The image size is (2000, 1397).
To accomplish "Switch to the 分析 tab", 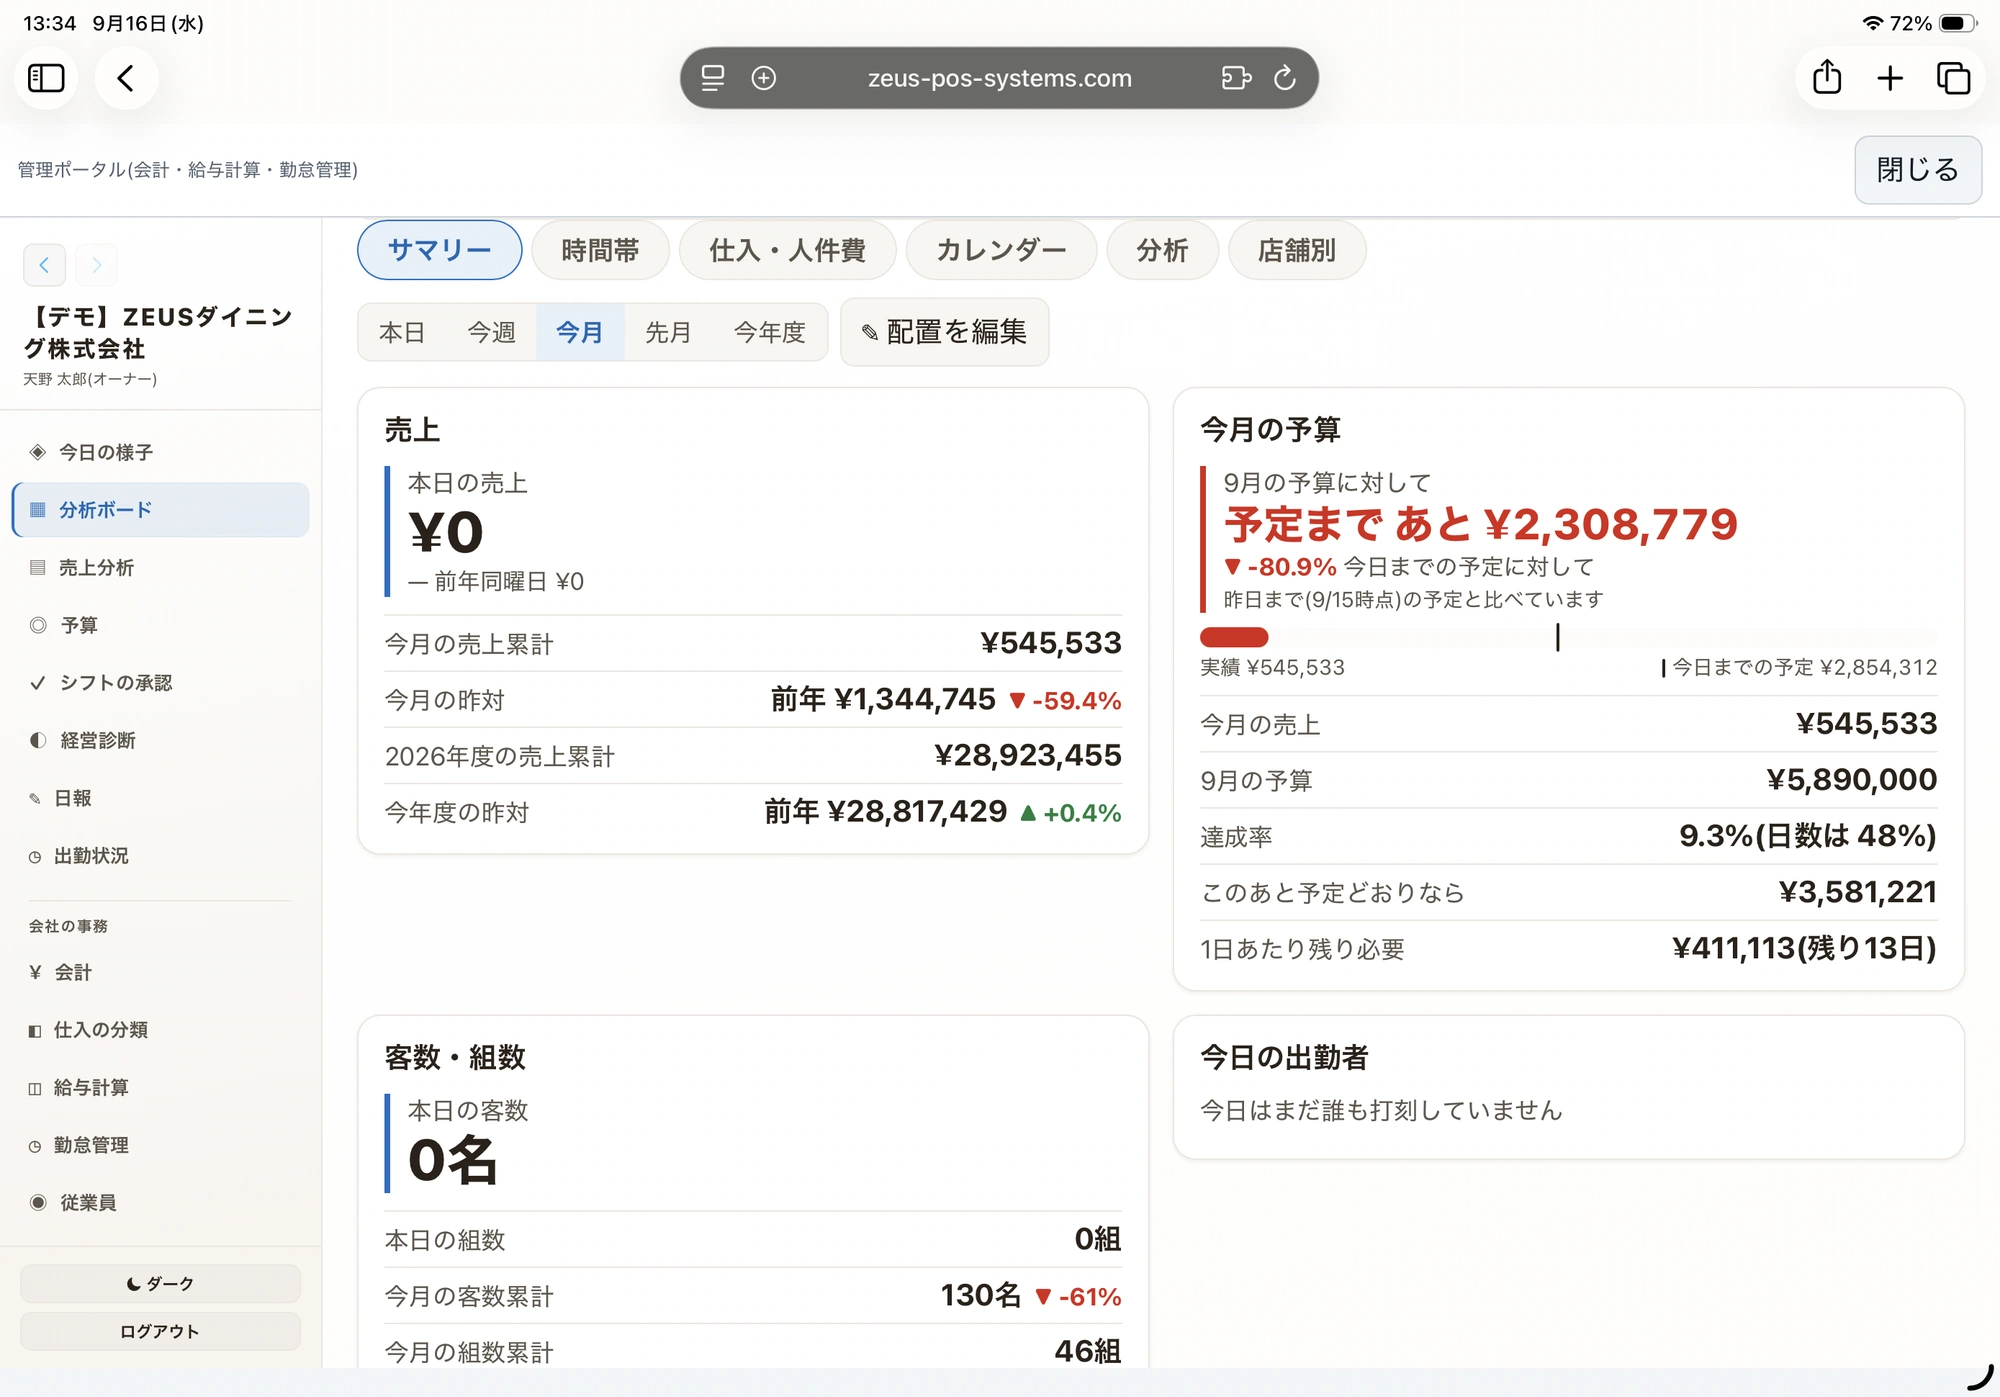I will point(1162,250).
